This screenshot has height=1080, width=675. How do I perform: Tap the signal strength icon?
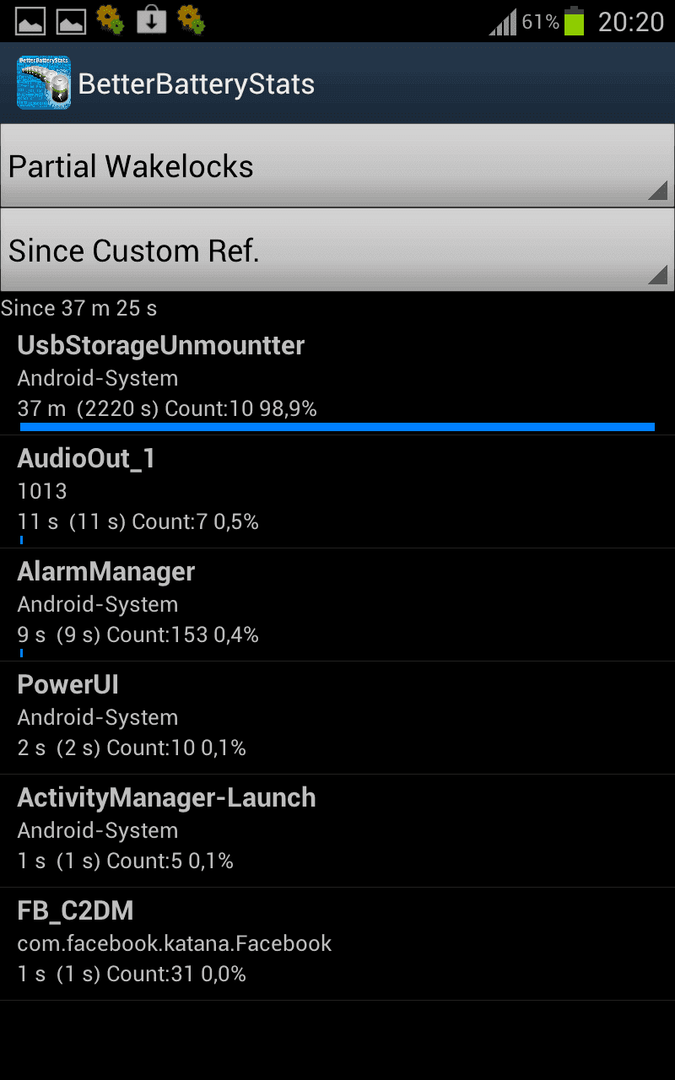(503, 23)
